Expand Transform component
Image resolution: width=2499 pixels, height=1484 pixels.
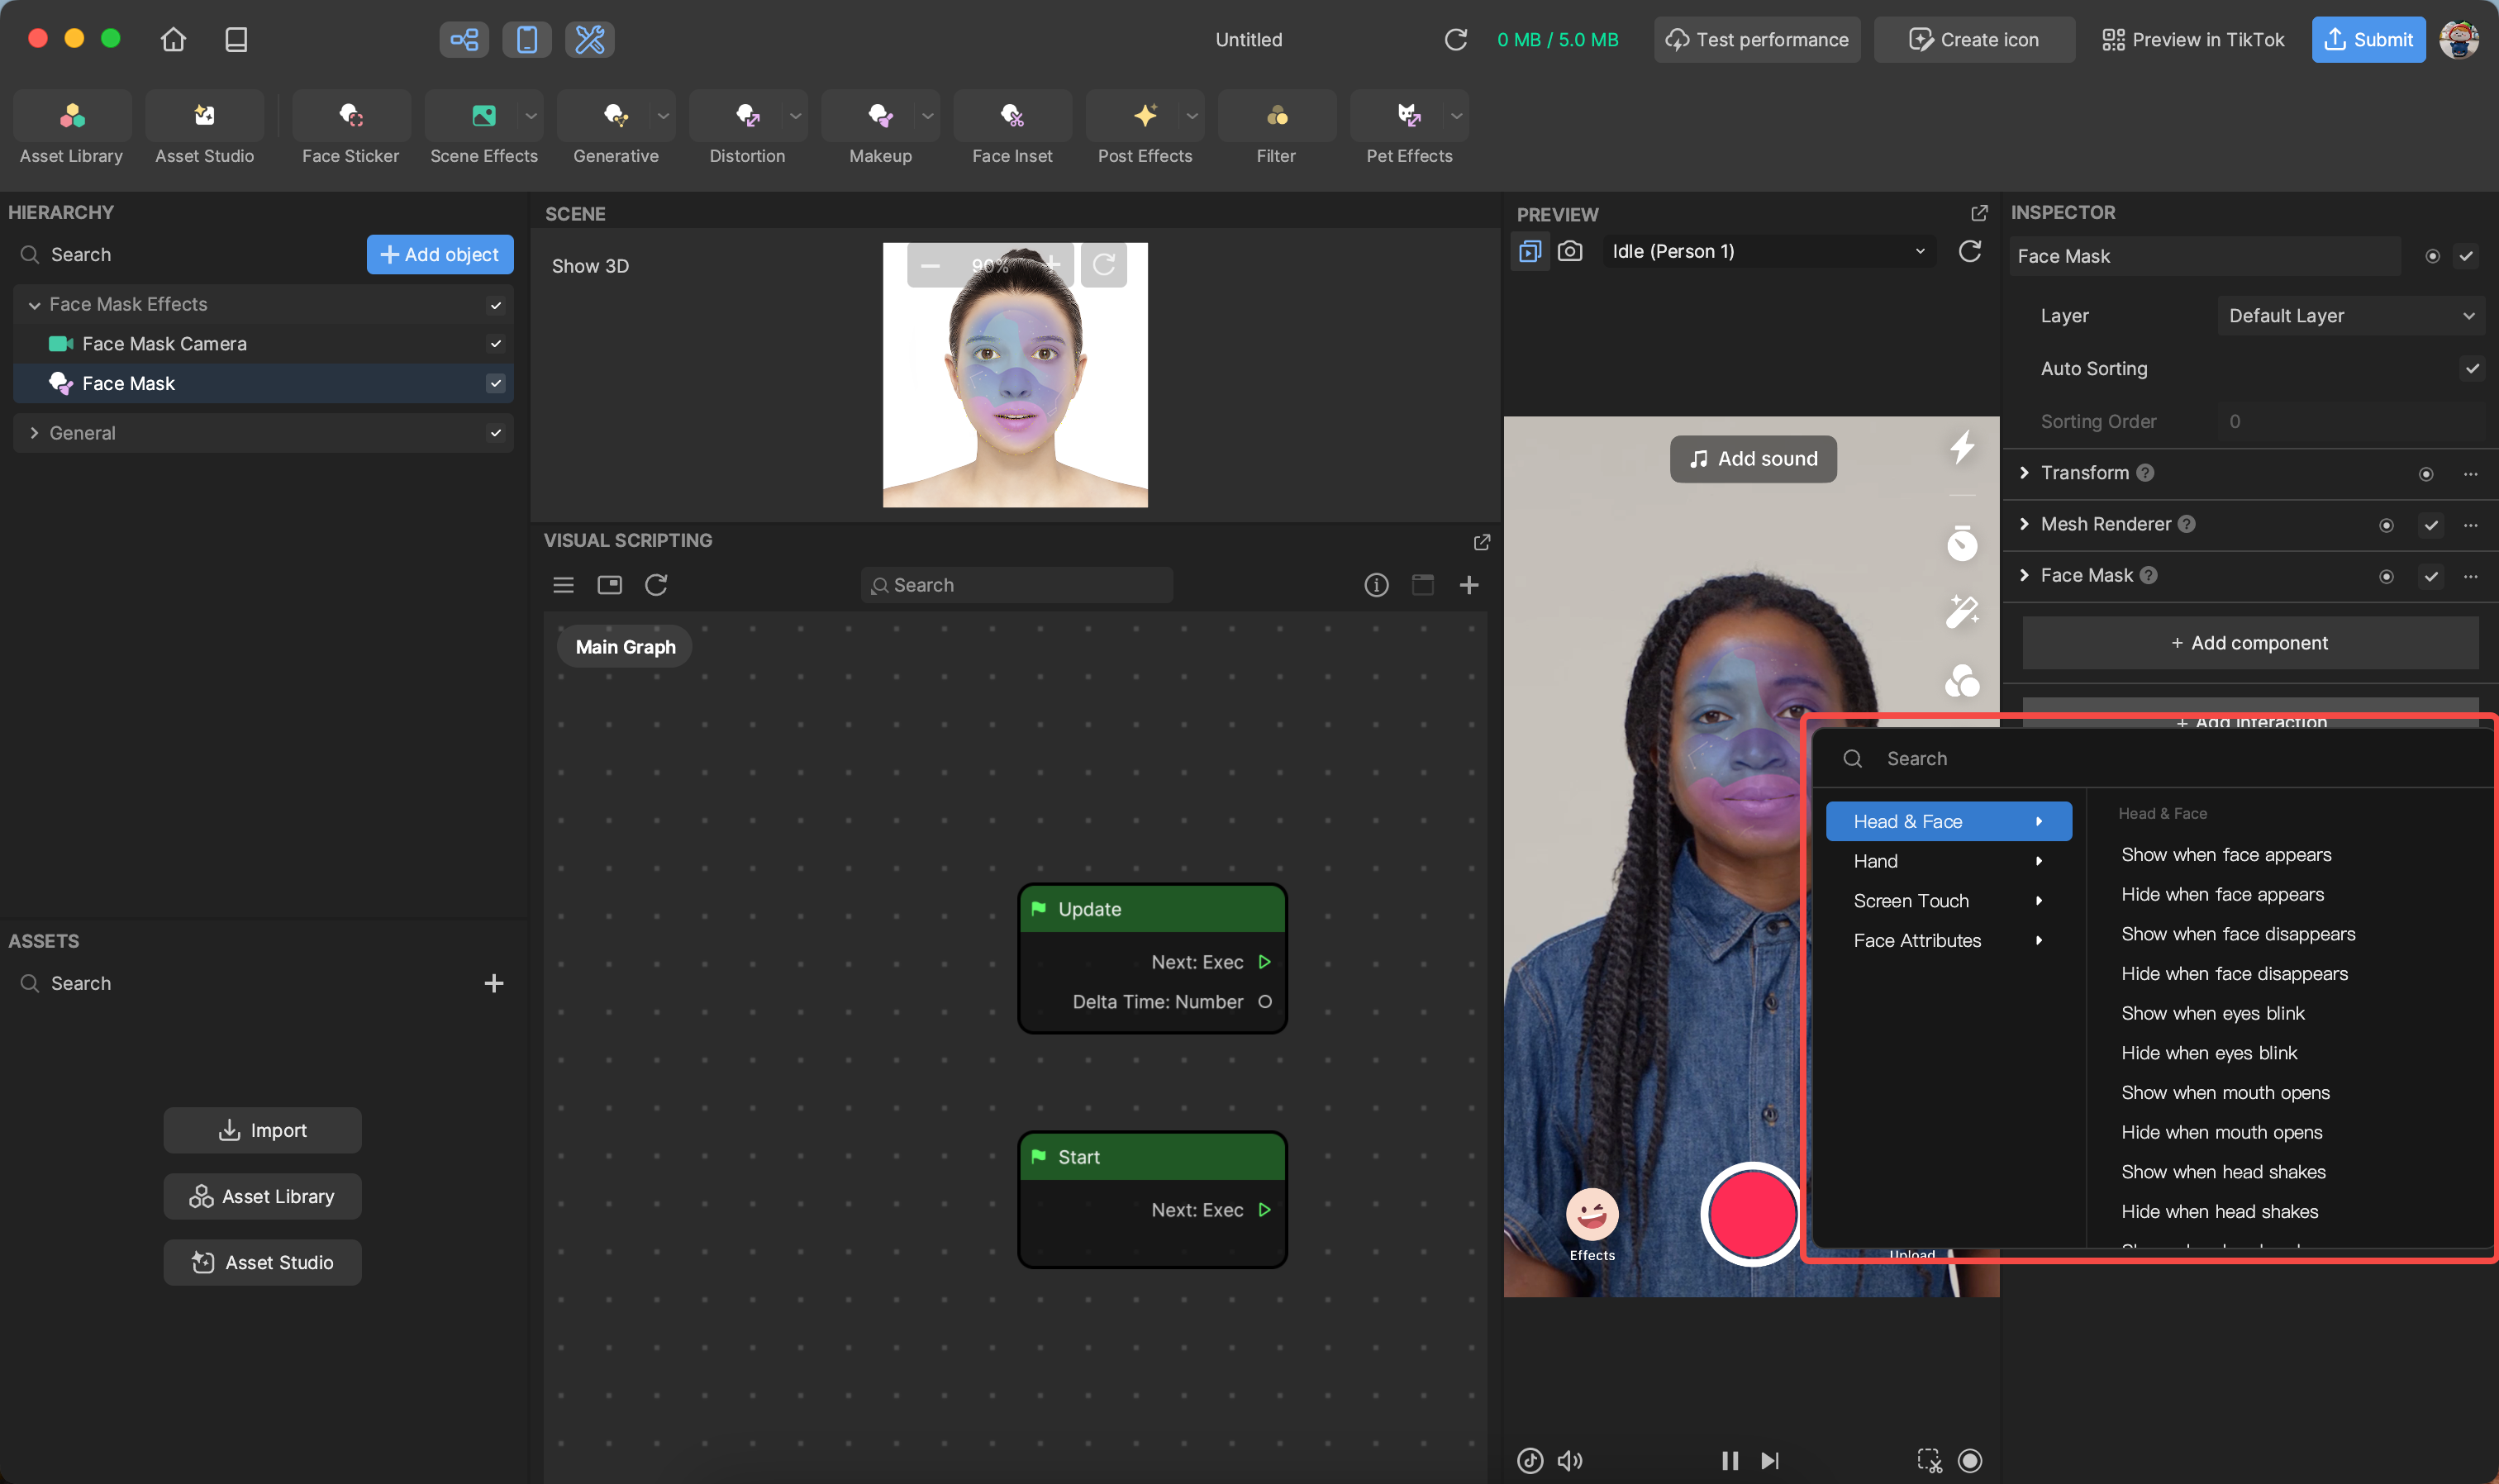coord(2024,473)
